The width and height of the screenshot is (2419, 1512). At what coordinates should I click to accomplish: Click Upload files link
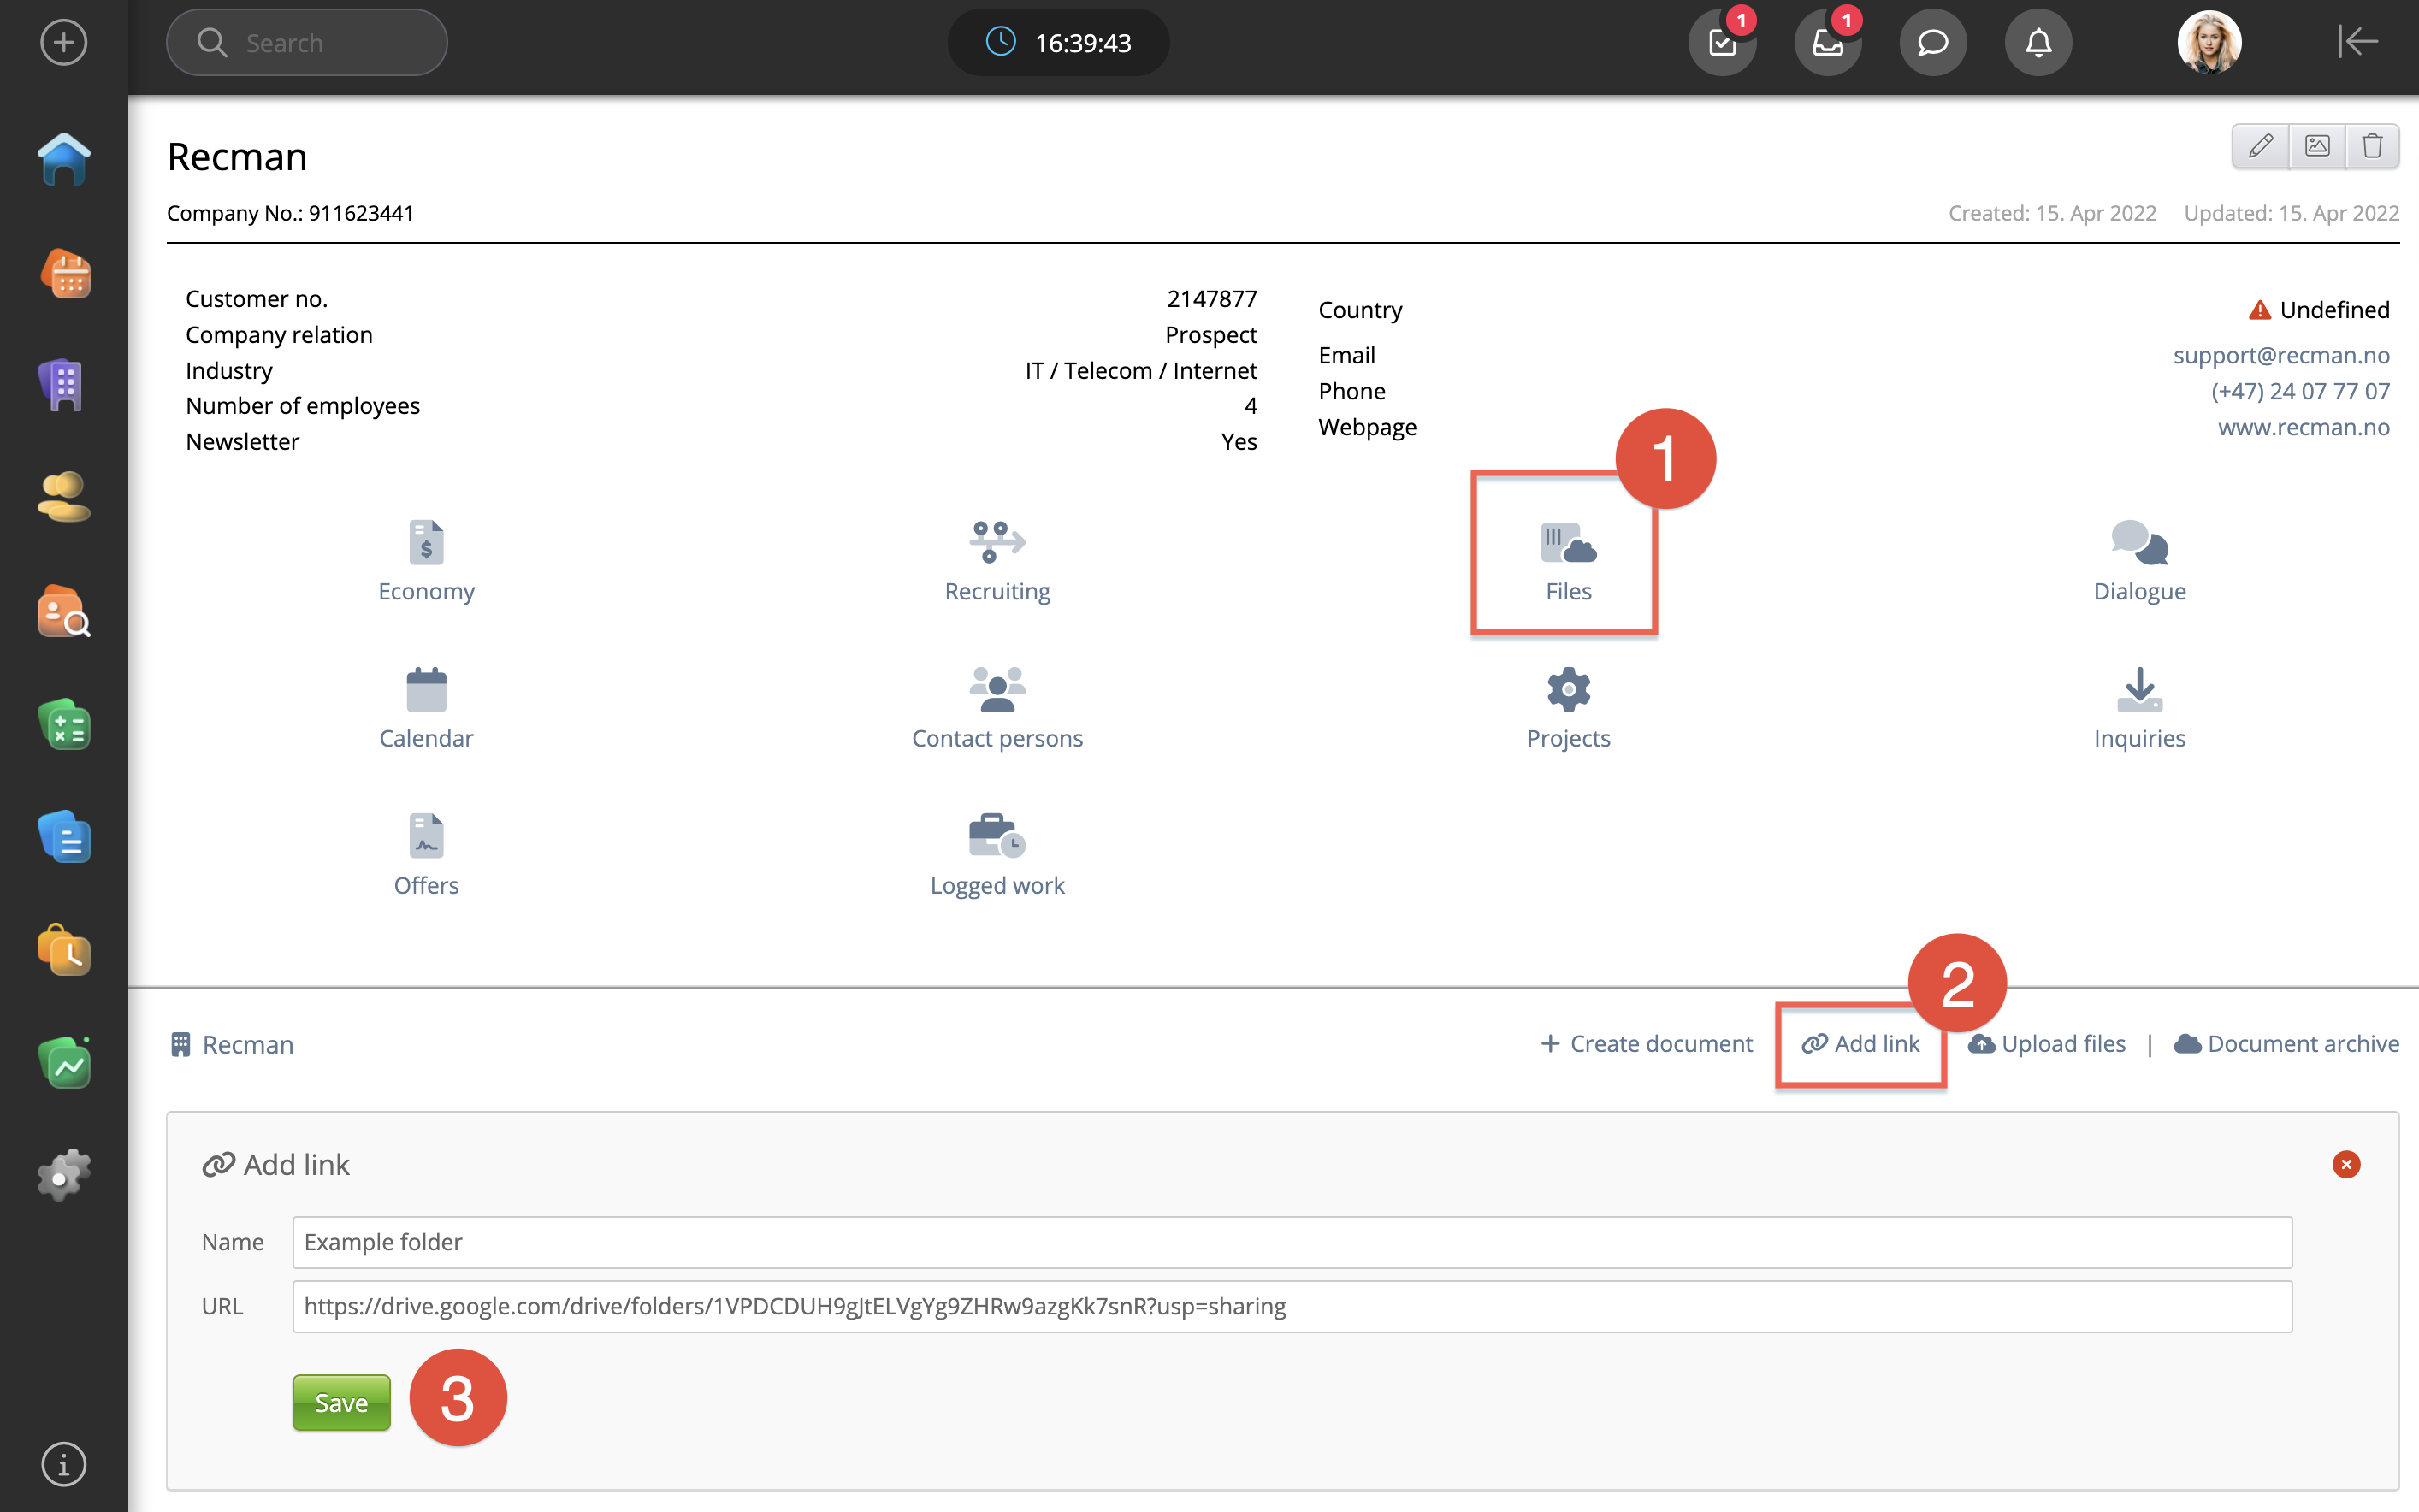click(x=2047, y=1043)
